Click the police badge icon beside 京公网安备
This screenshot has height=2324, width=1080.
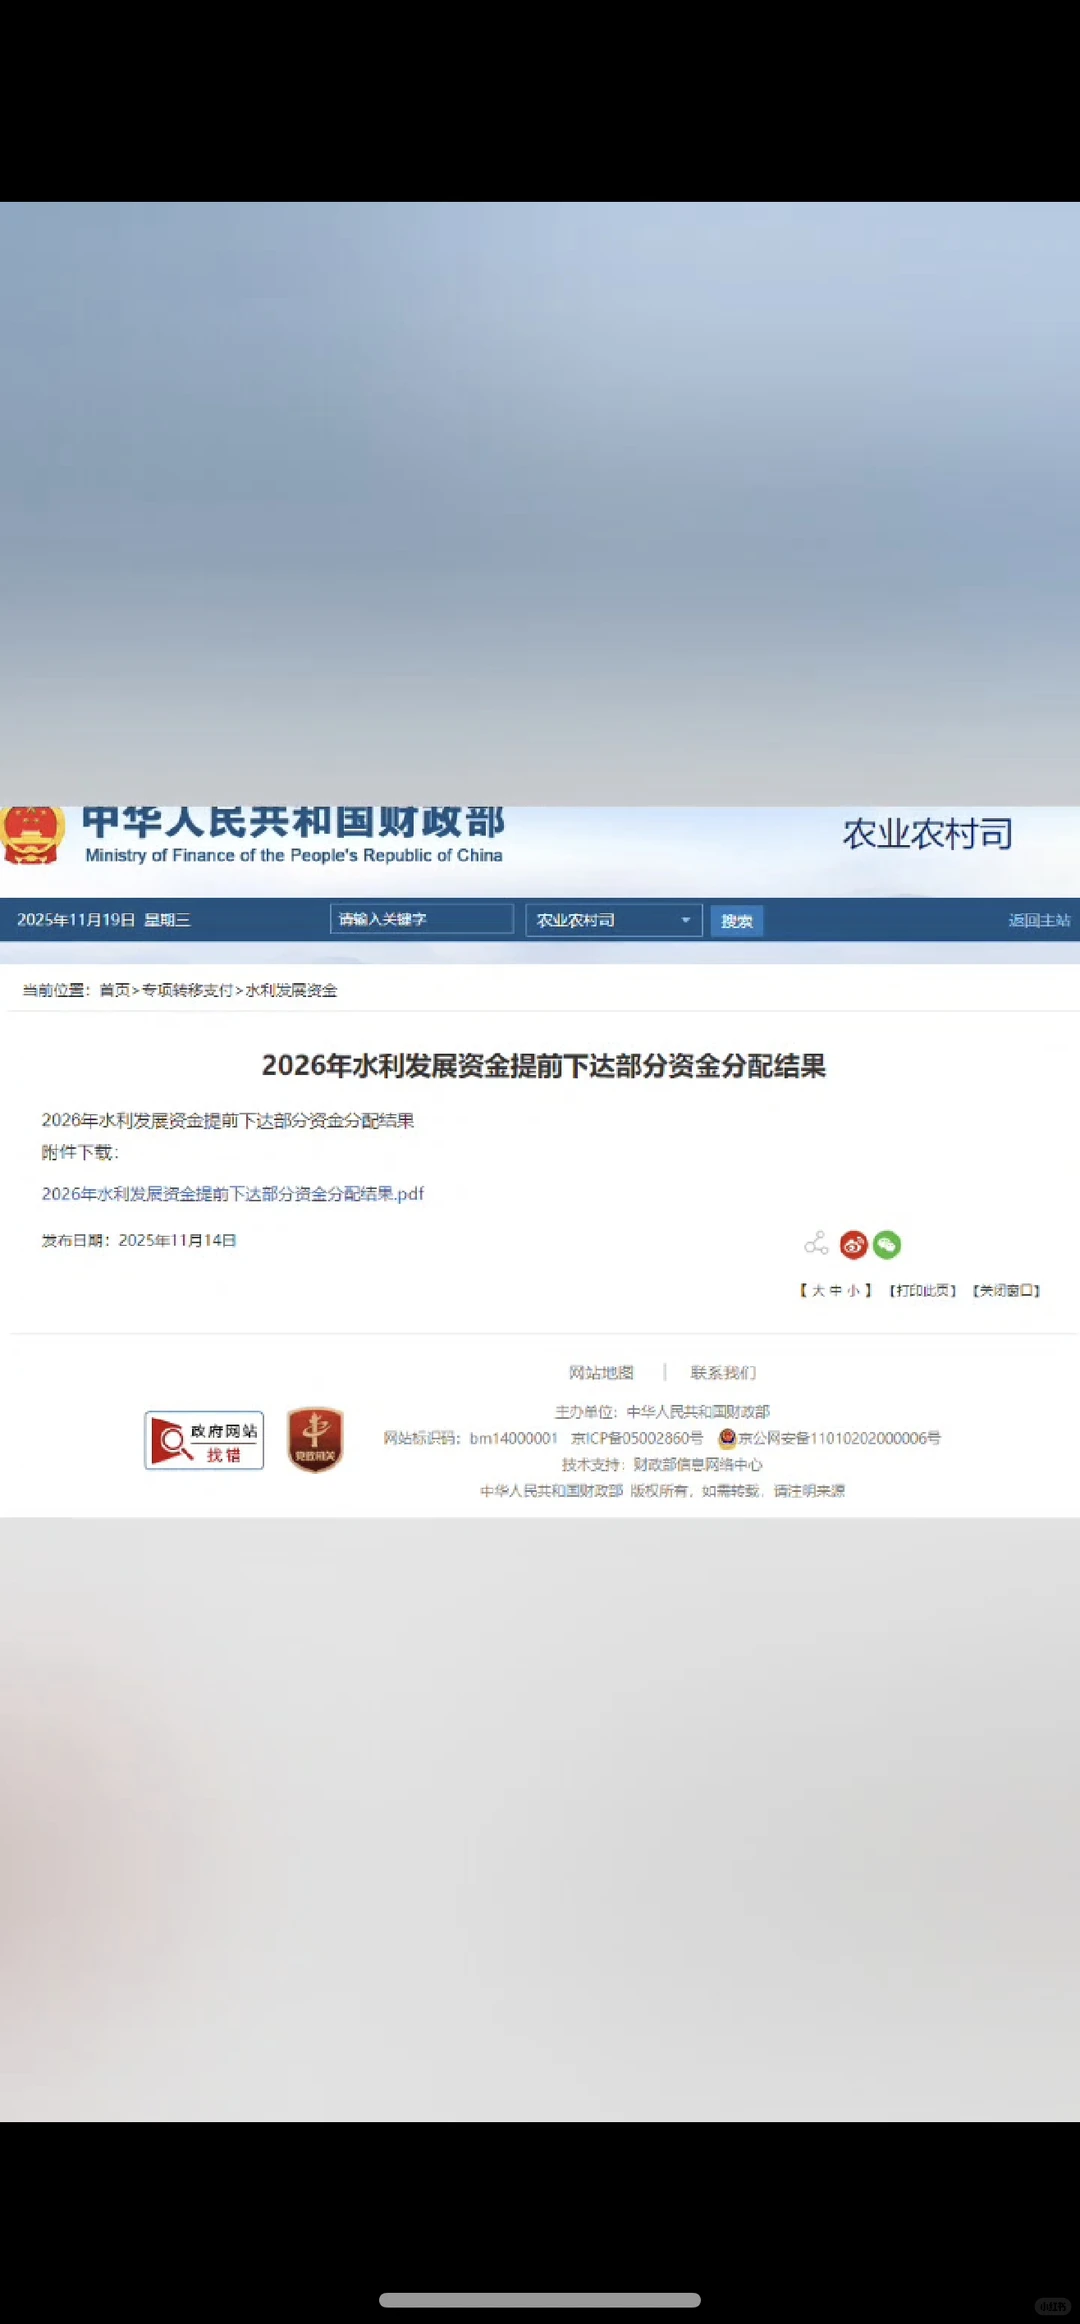pyautogui.click(x=727, y=1438)
